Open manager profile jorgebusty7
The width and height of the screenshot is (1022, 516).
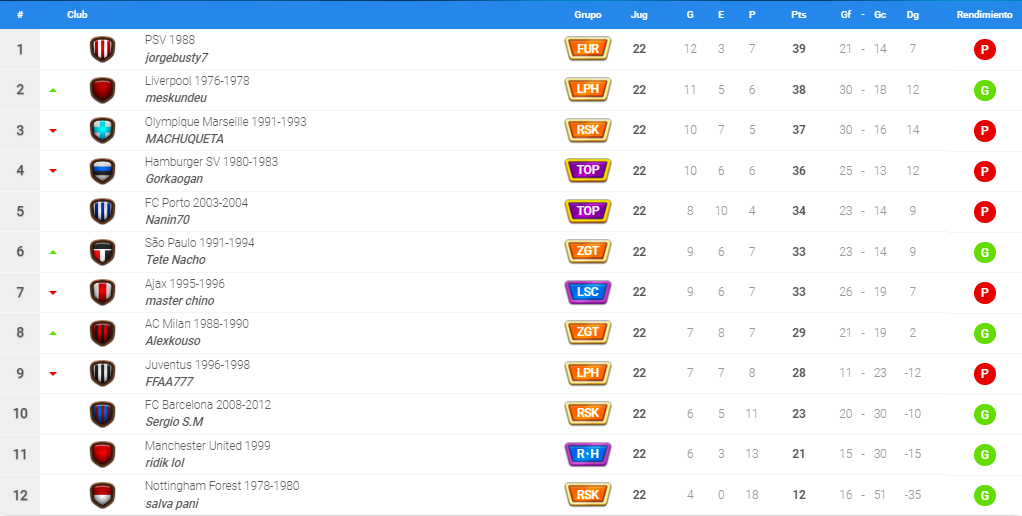[177, 58]
